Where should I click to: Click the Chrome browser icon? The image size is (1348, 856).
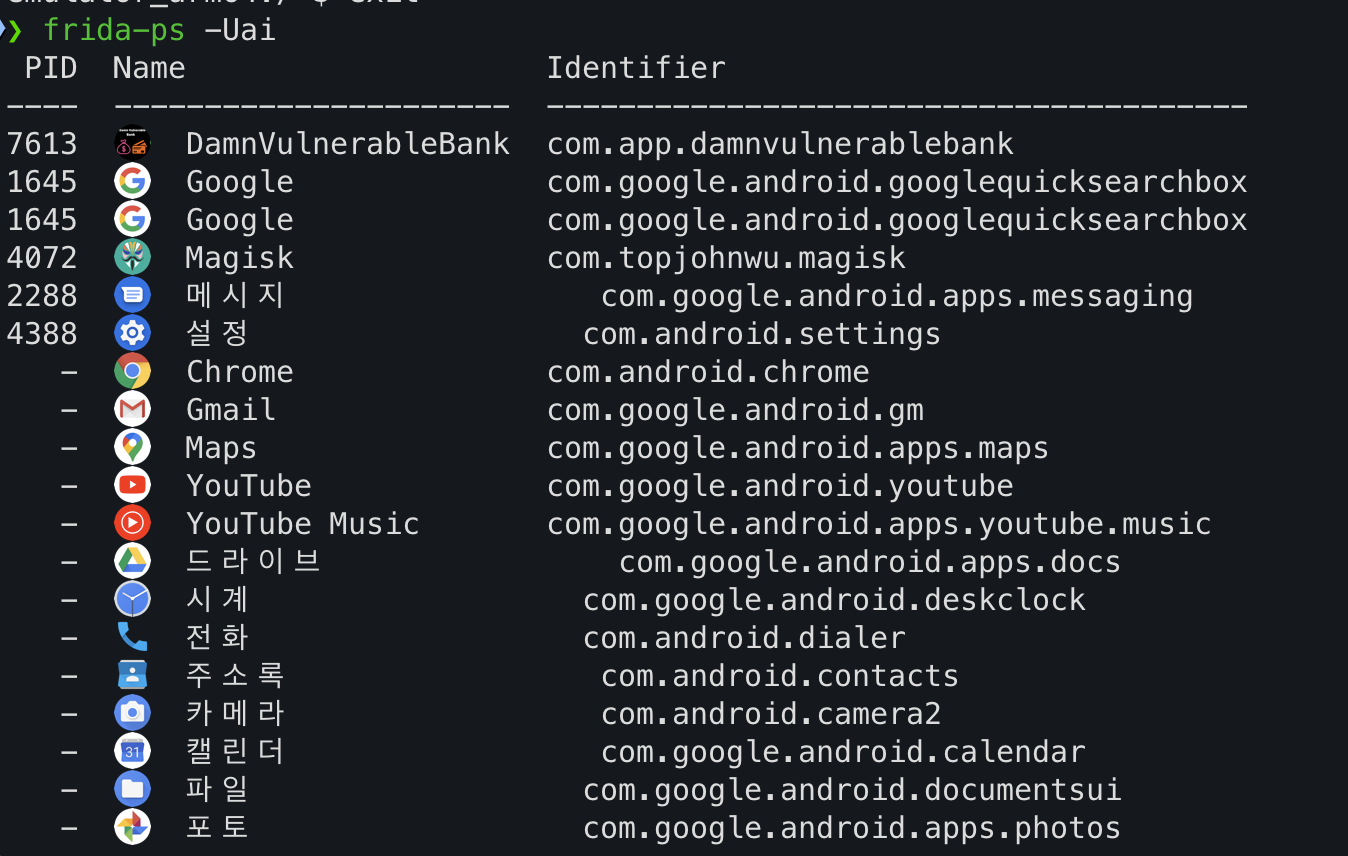[x=132, y=372]
